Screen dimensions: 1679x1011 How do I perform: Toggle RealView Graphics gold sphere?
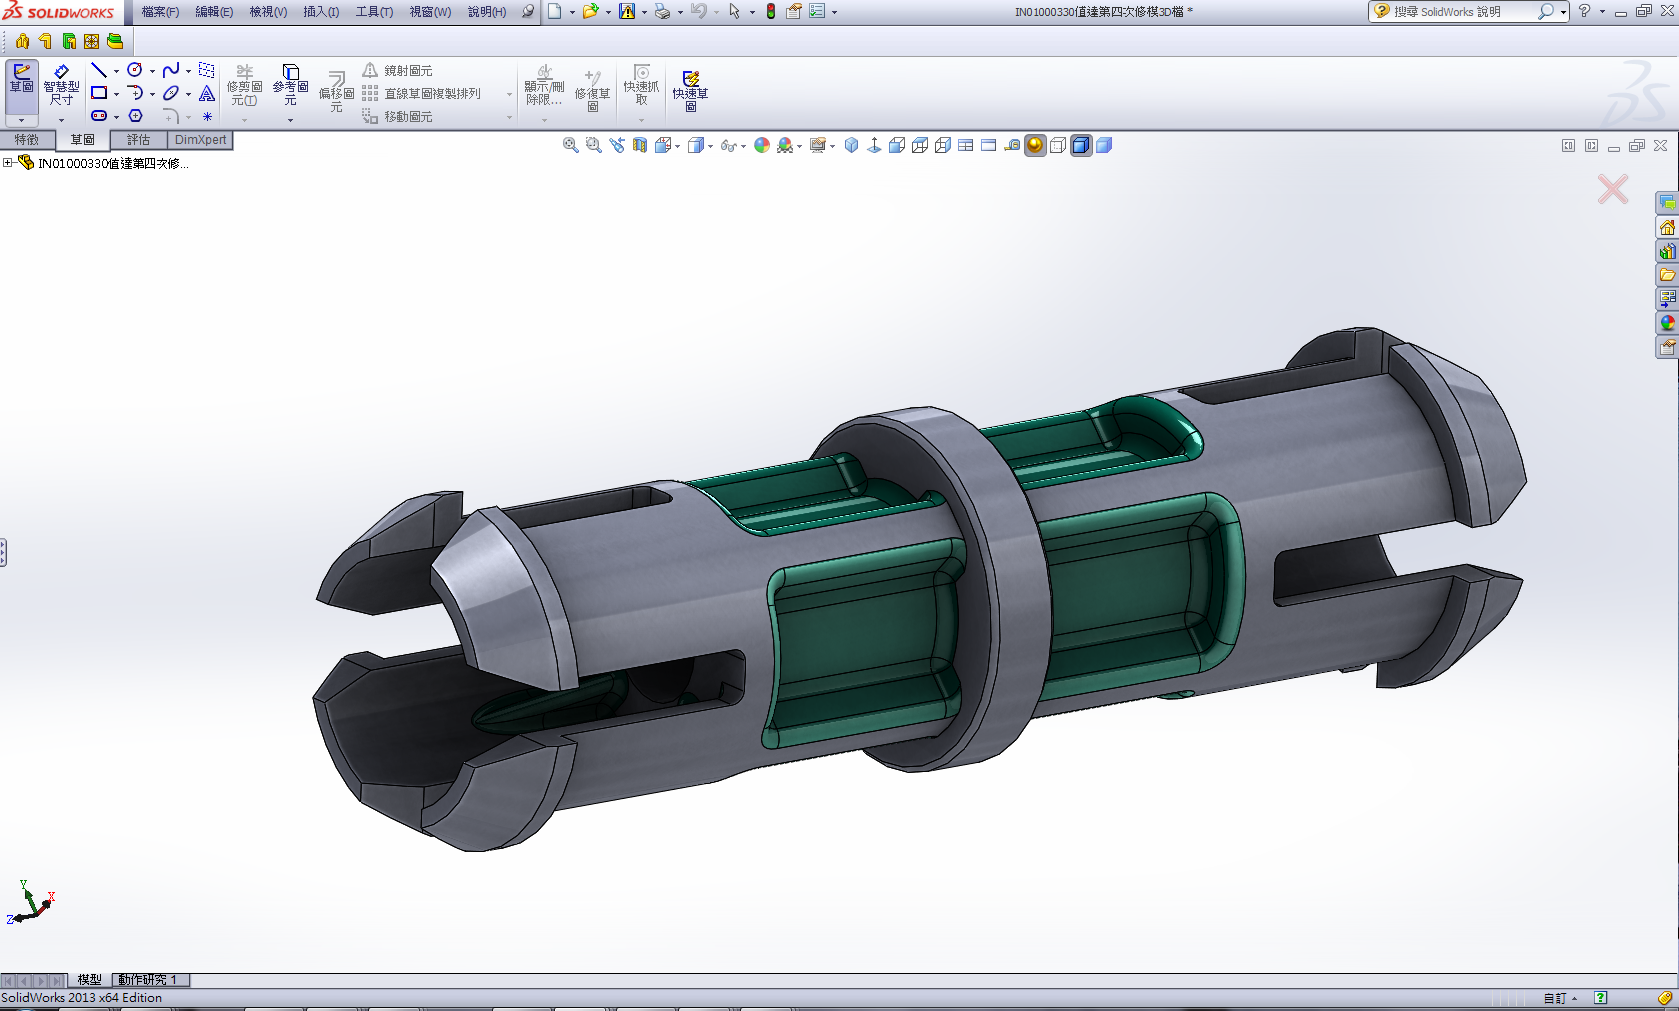coord(1035,145)
